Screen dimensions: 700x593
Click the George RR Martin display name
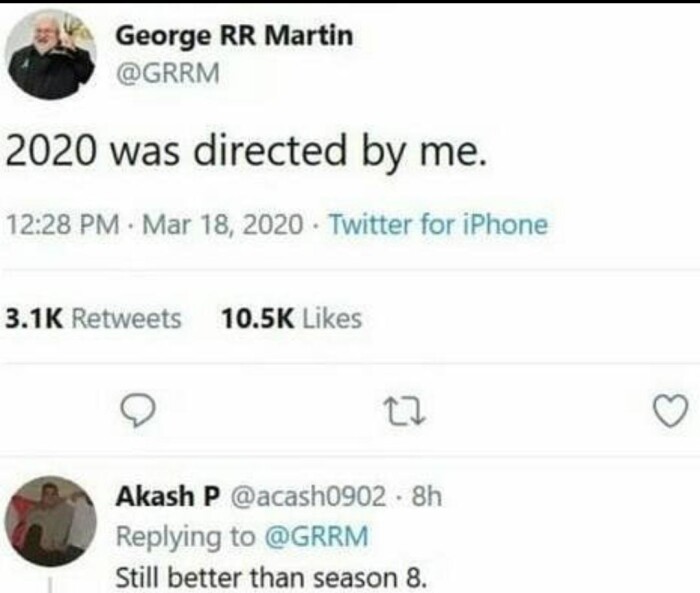tap(235, 37)
